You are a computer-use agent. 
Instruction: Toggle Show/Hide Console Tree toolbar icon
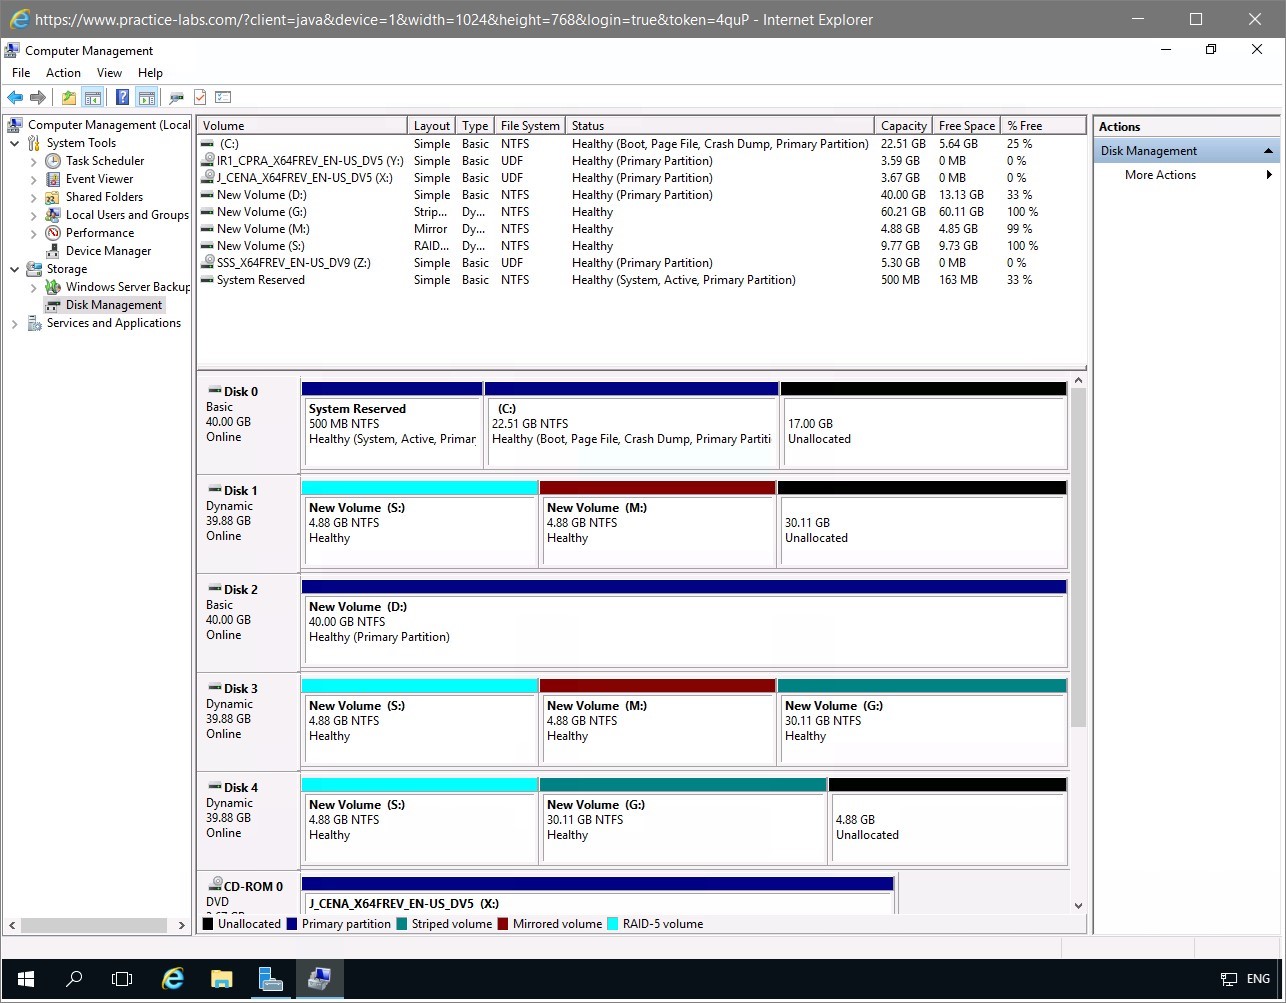[92, 98]
